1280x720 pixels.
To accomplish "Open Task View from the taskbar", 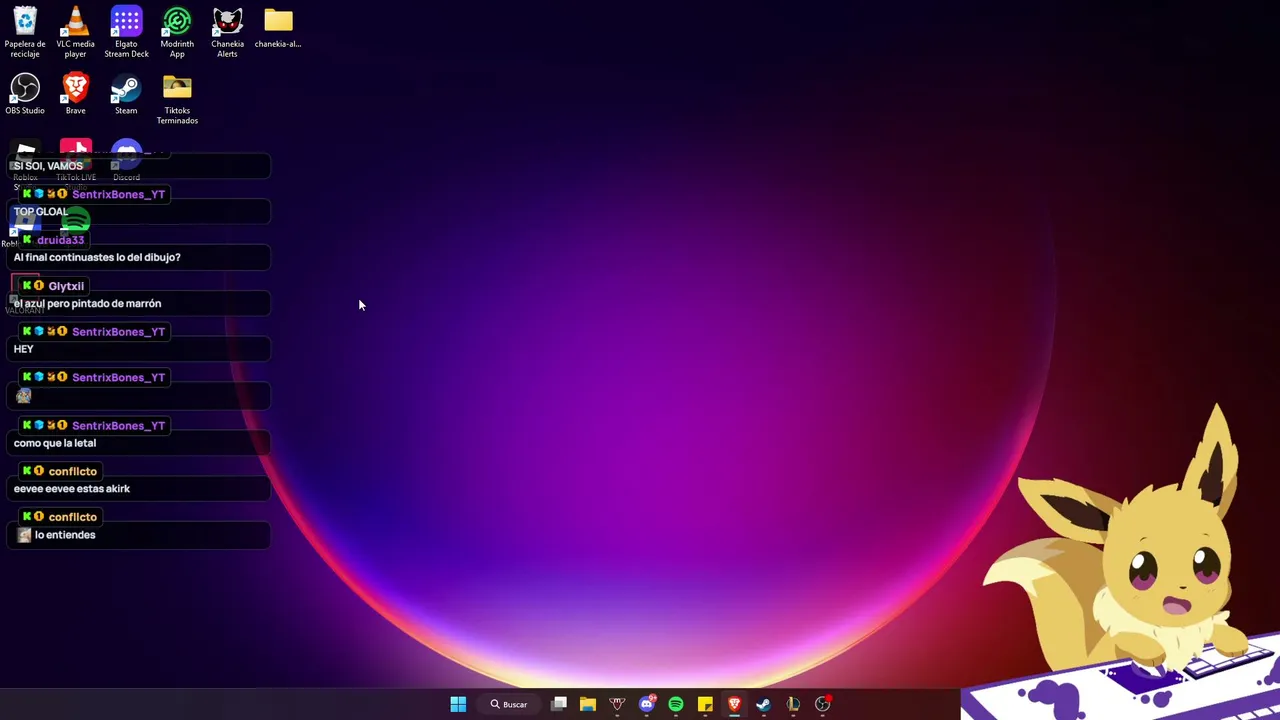I will (x=559, y=704).
